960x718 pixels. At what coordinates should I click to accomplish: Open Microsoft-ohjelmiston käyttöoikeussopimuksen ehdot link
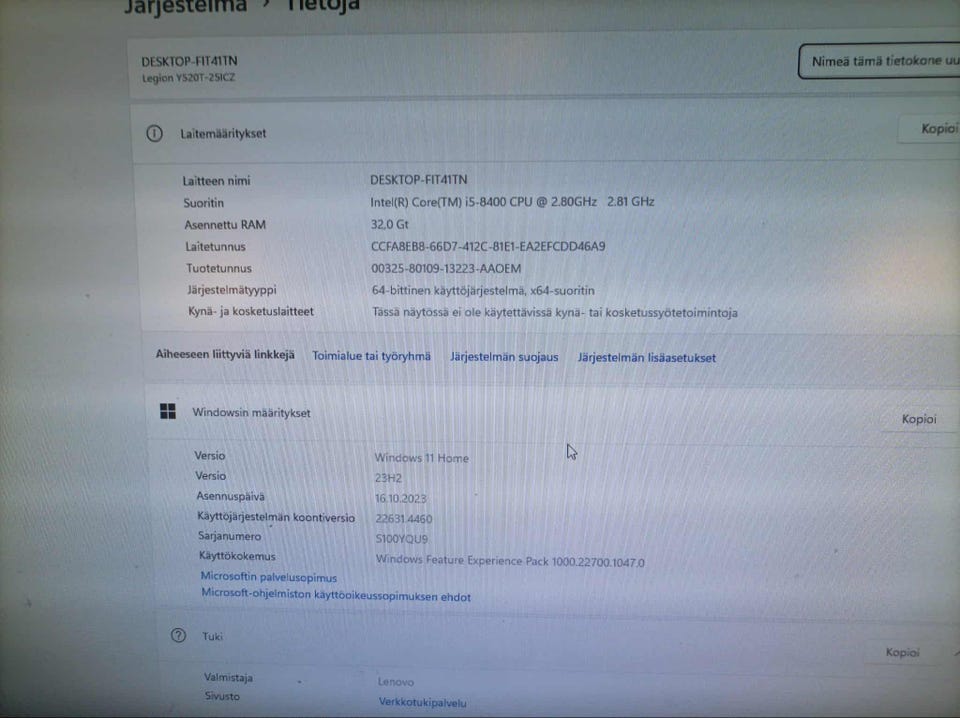(x=336, y=596)
